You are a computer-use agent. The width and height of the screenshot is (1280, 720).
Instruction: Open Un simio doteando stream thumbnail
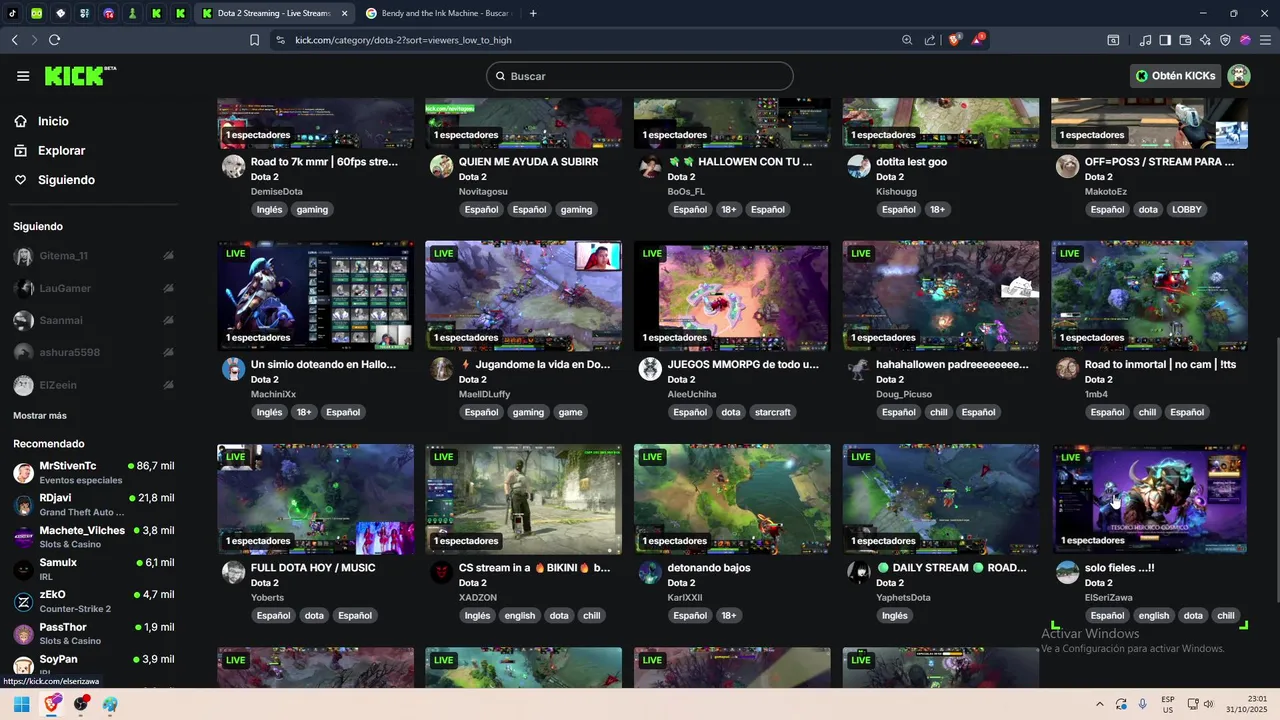tap(315, 295)
